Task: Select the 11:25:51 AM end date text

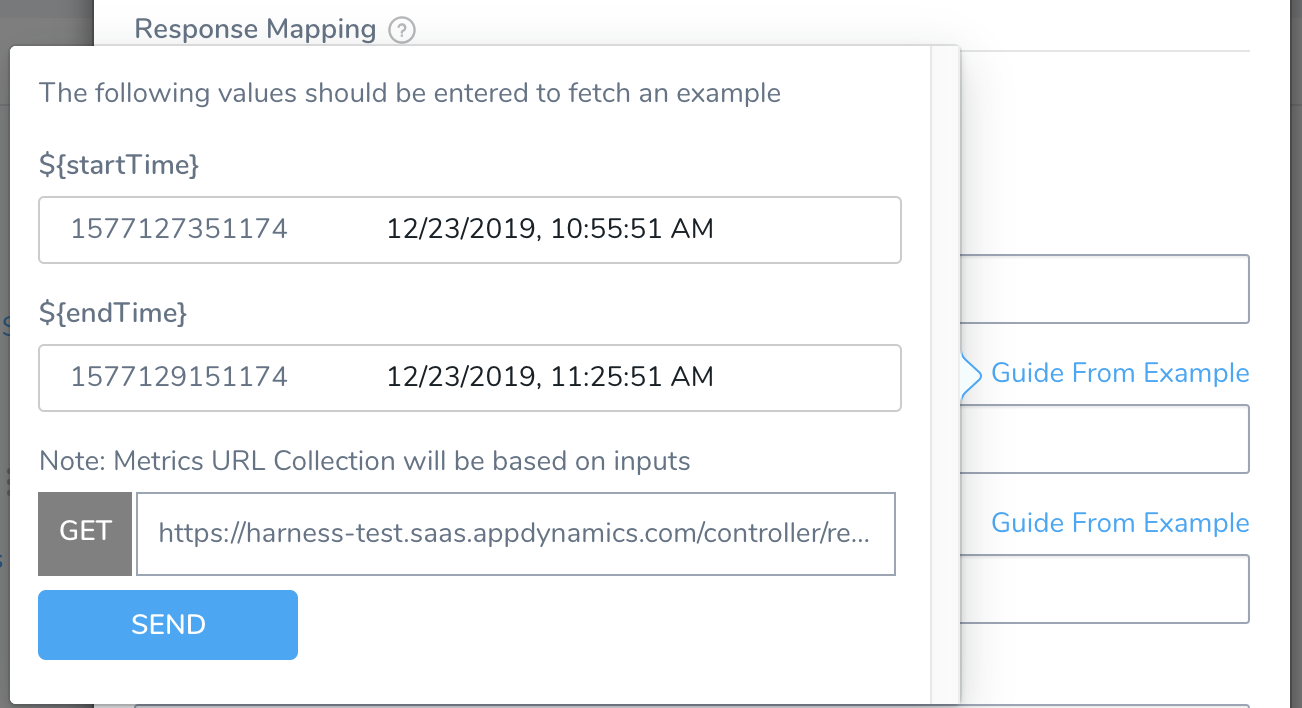Action: point(550,377)
